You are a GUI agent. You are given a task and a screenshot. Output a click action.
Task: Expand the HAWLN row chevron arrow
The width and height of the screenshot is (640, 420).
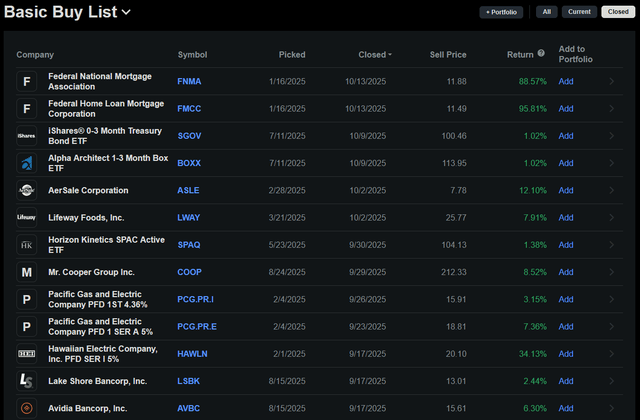(x=612, y=353)
